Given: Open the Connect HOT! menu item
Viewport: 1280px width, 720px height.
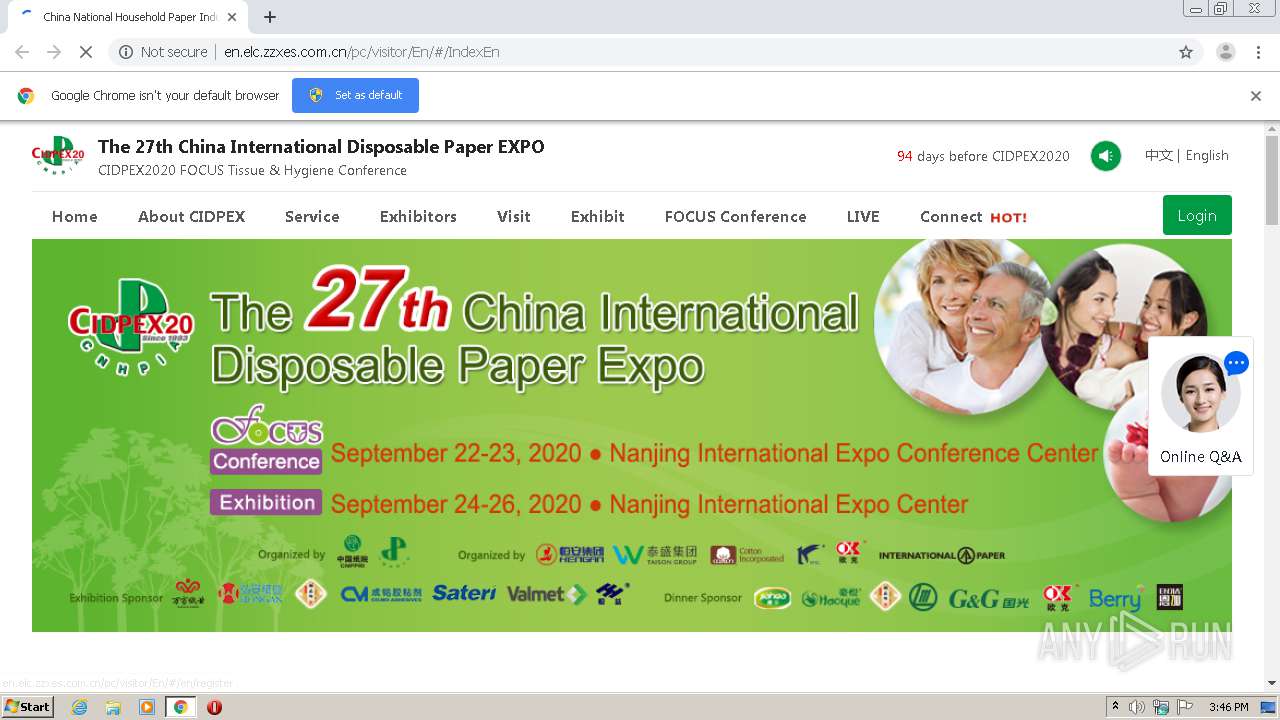Looking at the screenshot, I should (973, 216).
